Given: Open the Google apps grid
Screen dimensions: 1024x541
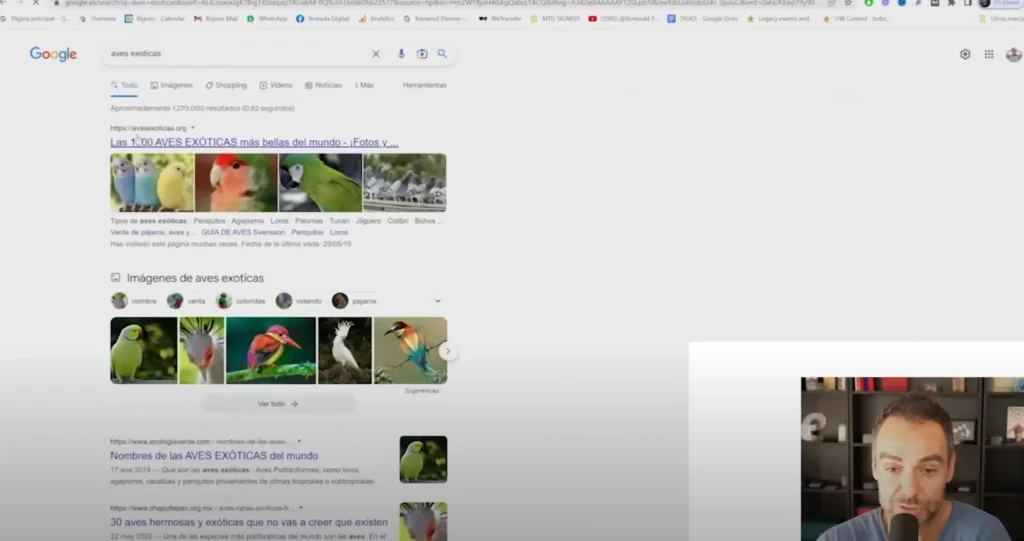Looking at the screenshot, I should pos(989,54).
